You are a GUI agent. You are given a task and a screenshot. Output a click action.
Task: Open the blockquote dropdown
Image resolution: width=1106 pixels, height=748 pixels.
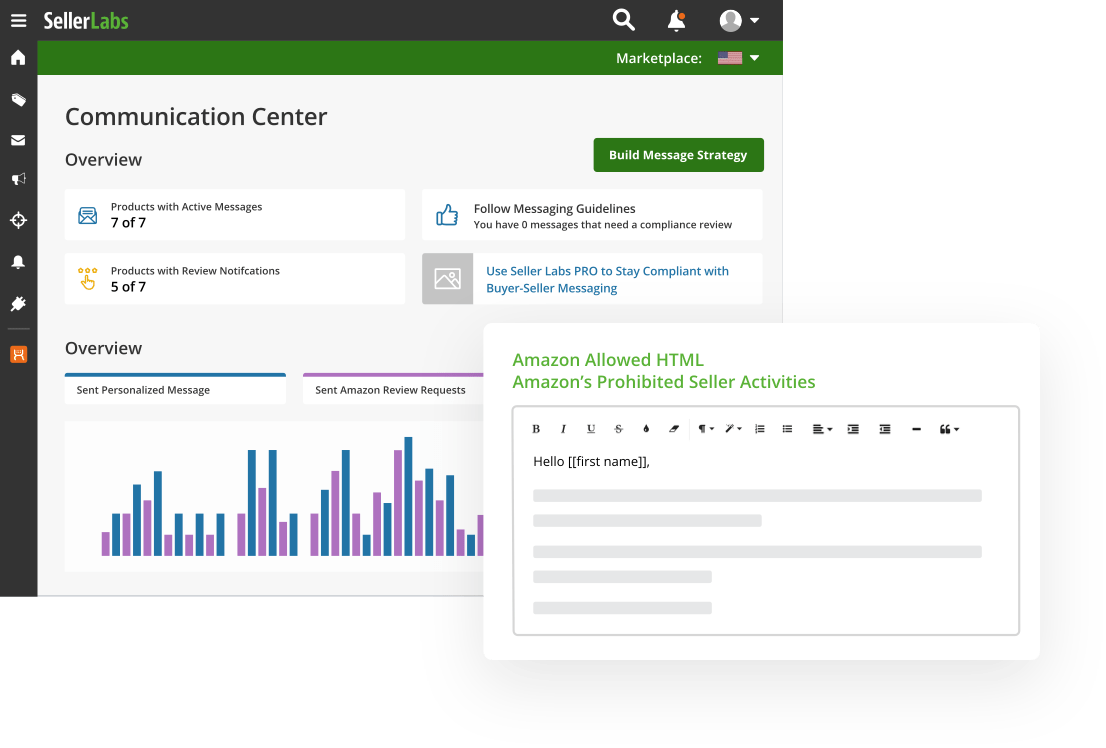point(949,429)
